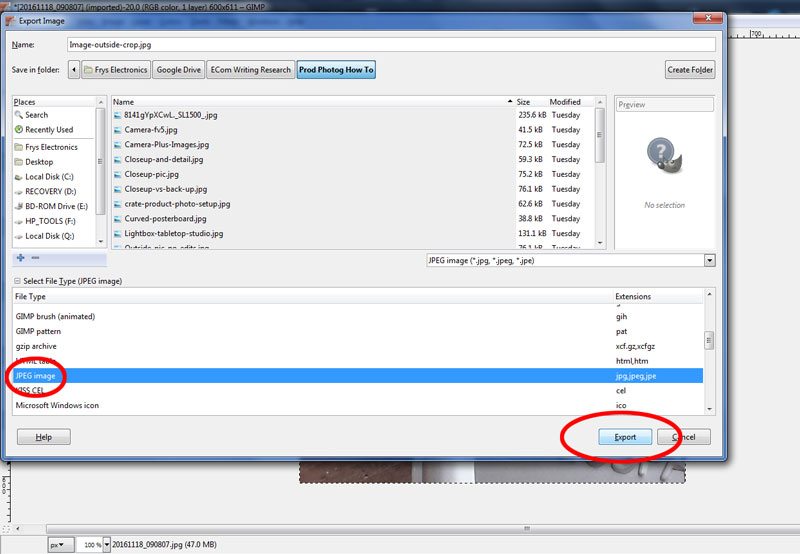Click file type list scrollbar thumb
Viewport: 800px width, 554px height.
point(709,340)
